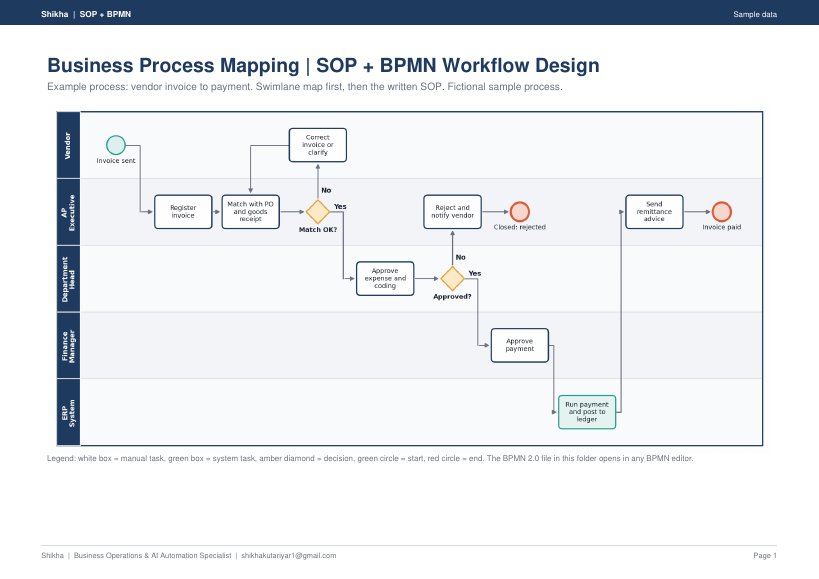Click the green Invoice sent start circle
This screenshot has width=819, height=579.
(115, 145)
